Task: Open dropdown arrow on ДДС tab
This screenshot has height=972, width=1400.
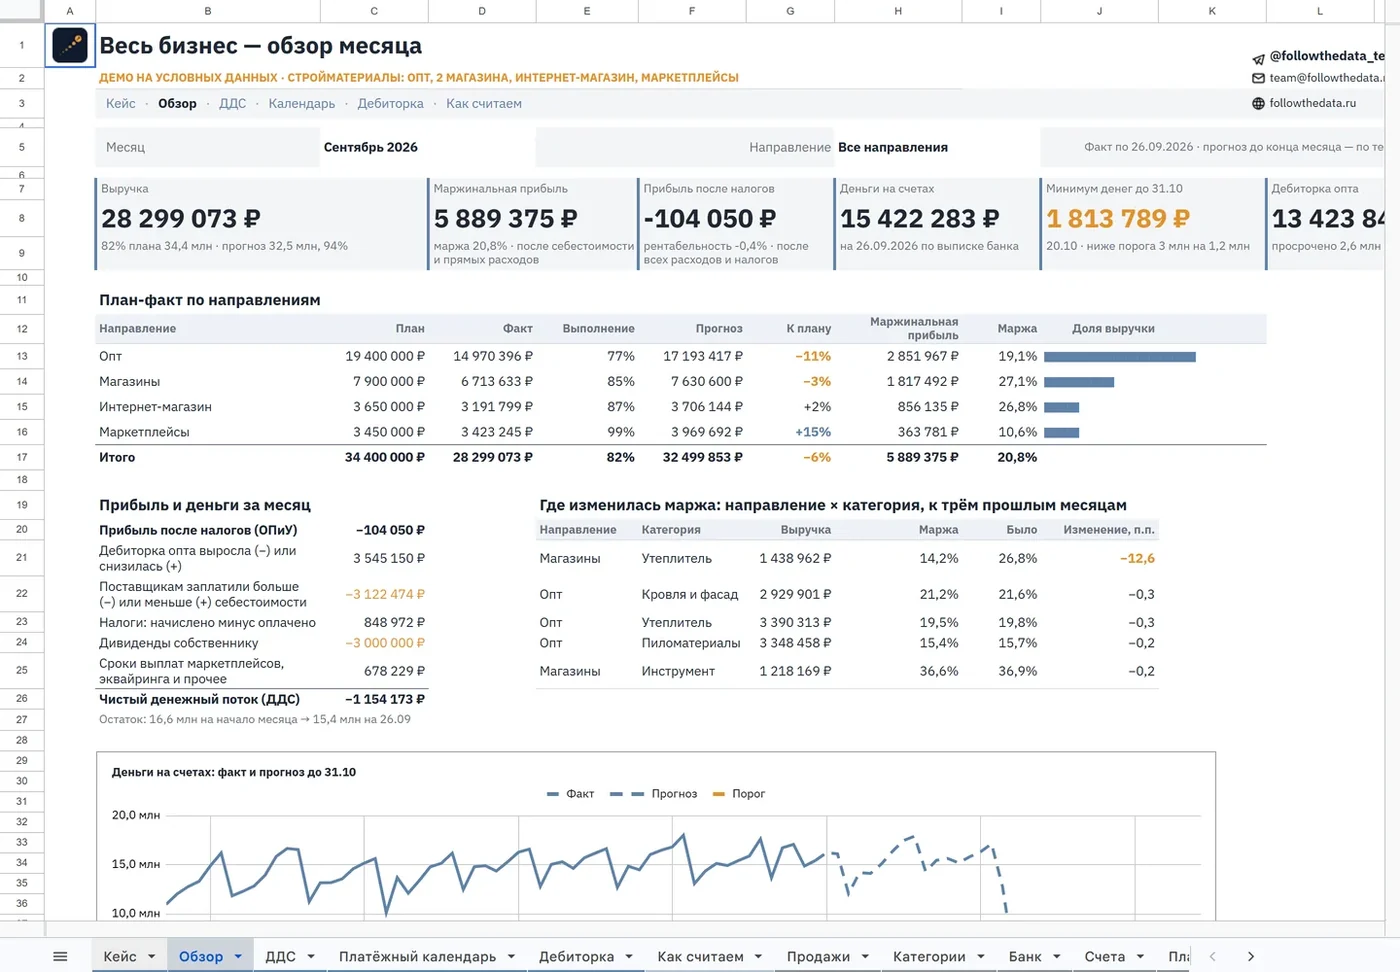Action: pos(311,957)
